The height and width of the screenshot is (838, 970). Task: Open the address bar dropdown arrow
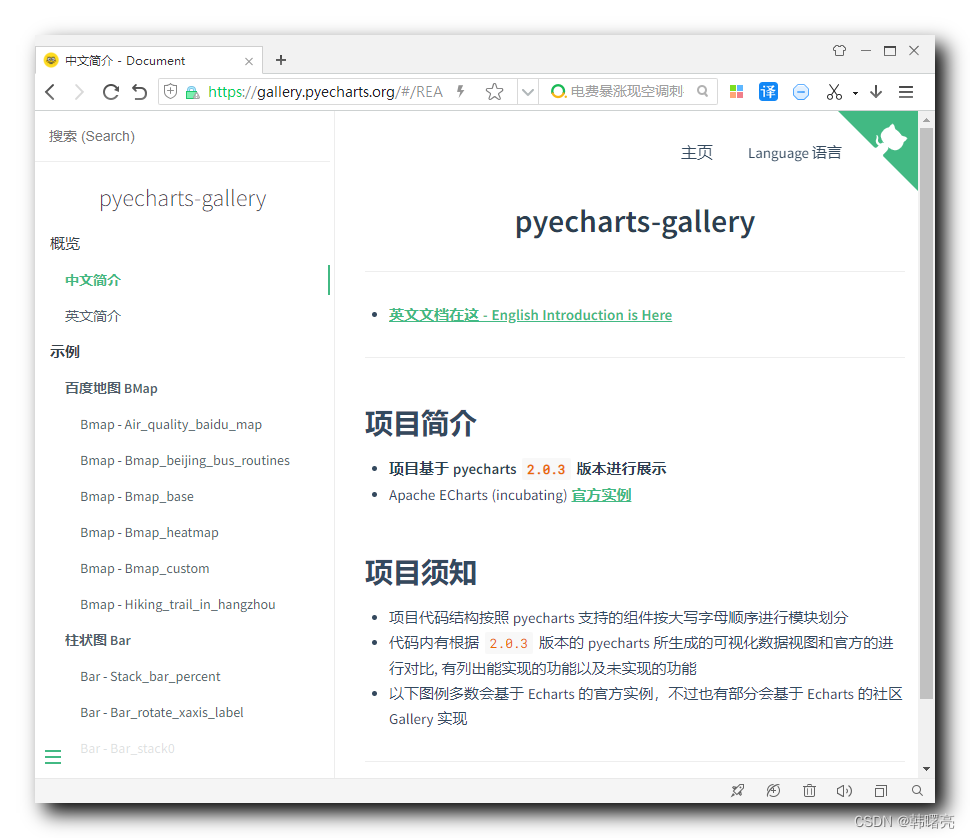[528, 92]
